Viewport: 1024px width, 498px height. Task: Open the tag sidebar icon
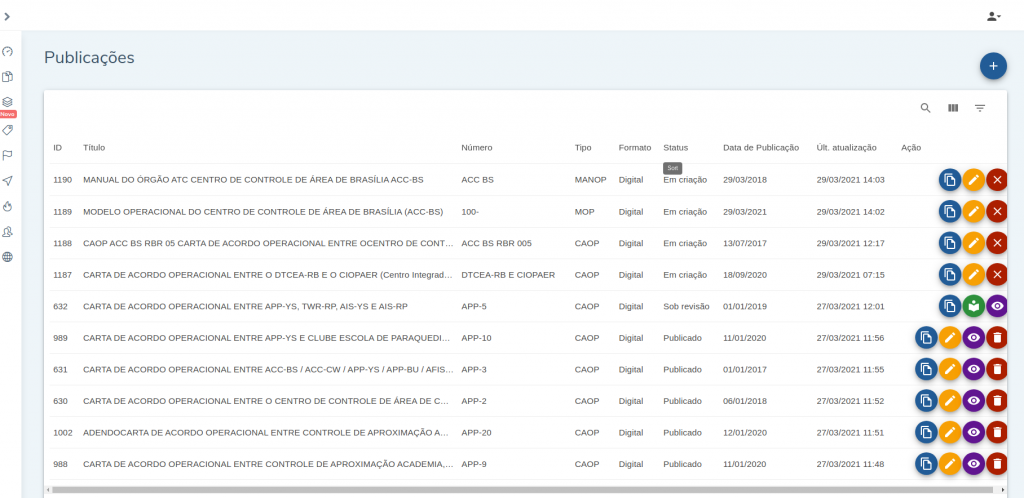click(7, 130)
